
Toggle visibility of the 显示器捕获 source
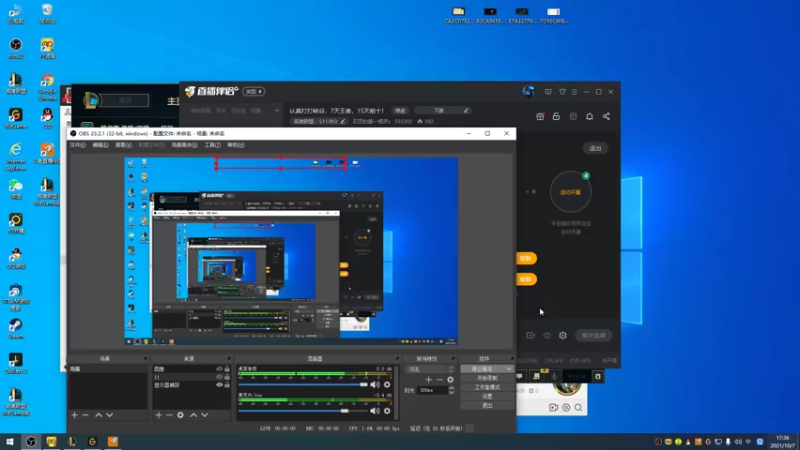click(219, 385)
